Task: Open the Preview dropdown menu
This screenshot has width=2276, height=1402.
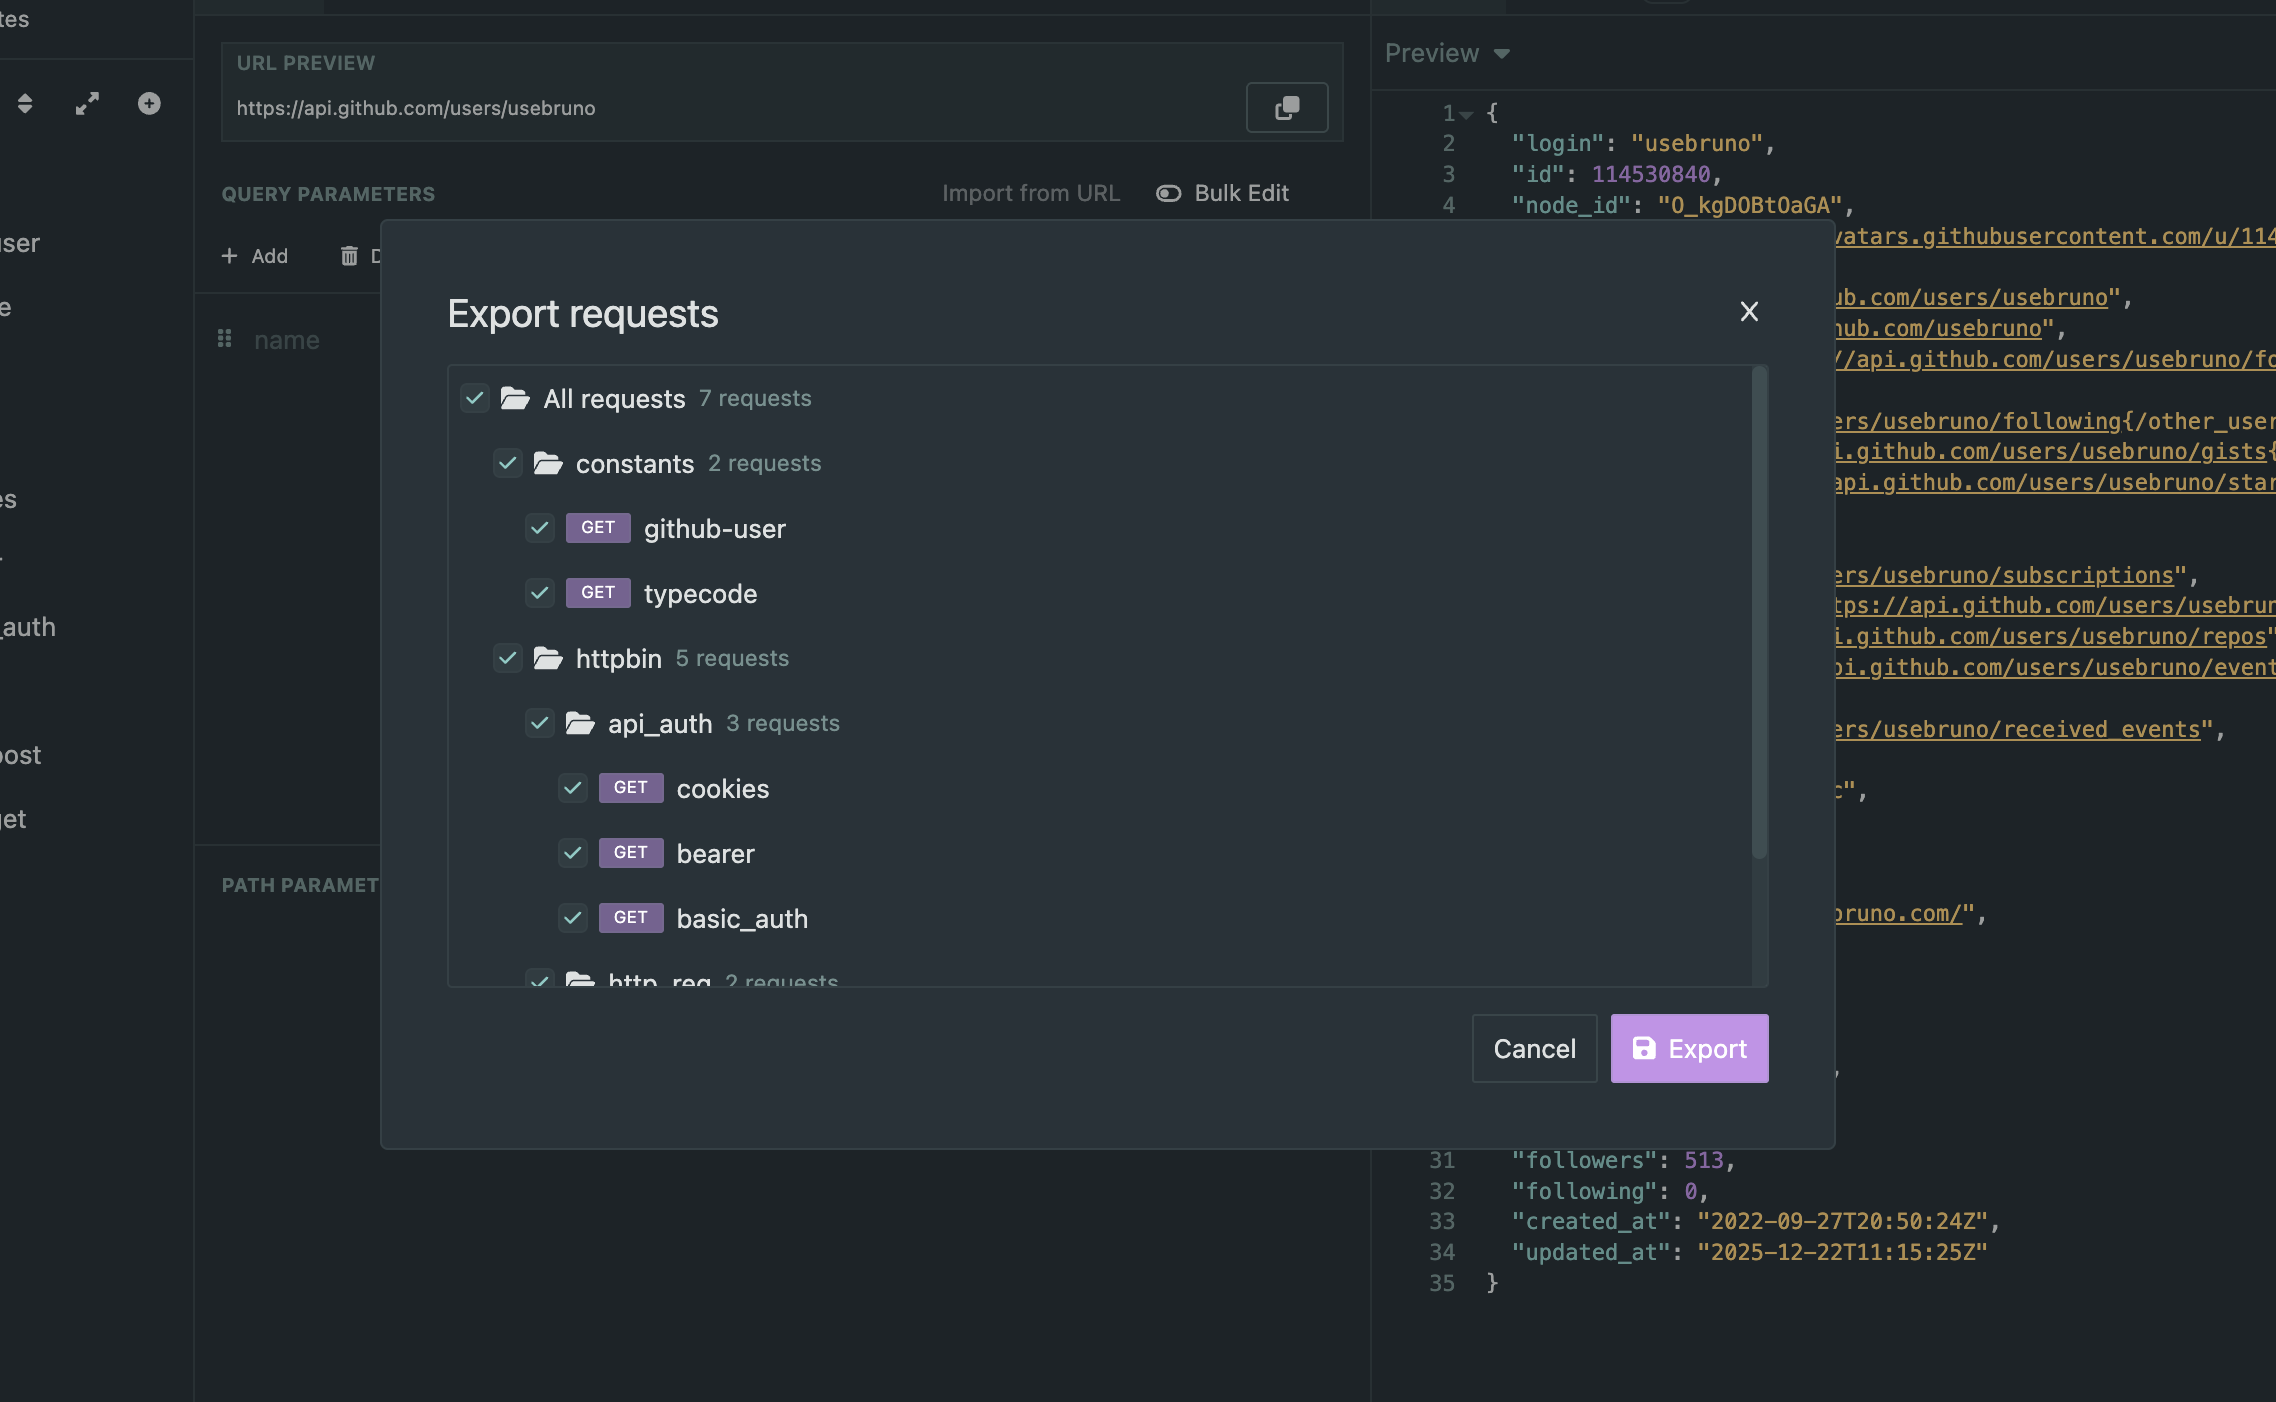Action: click(1447, 53)
